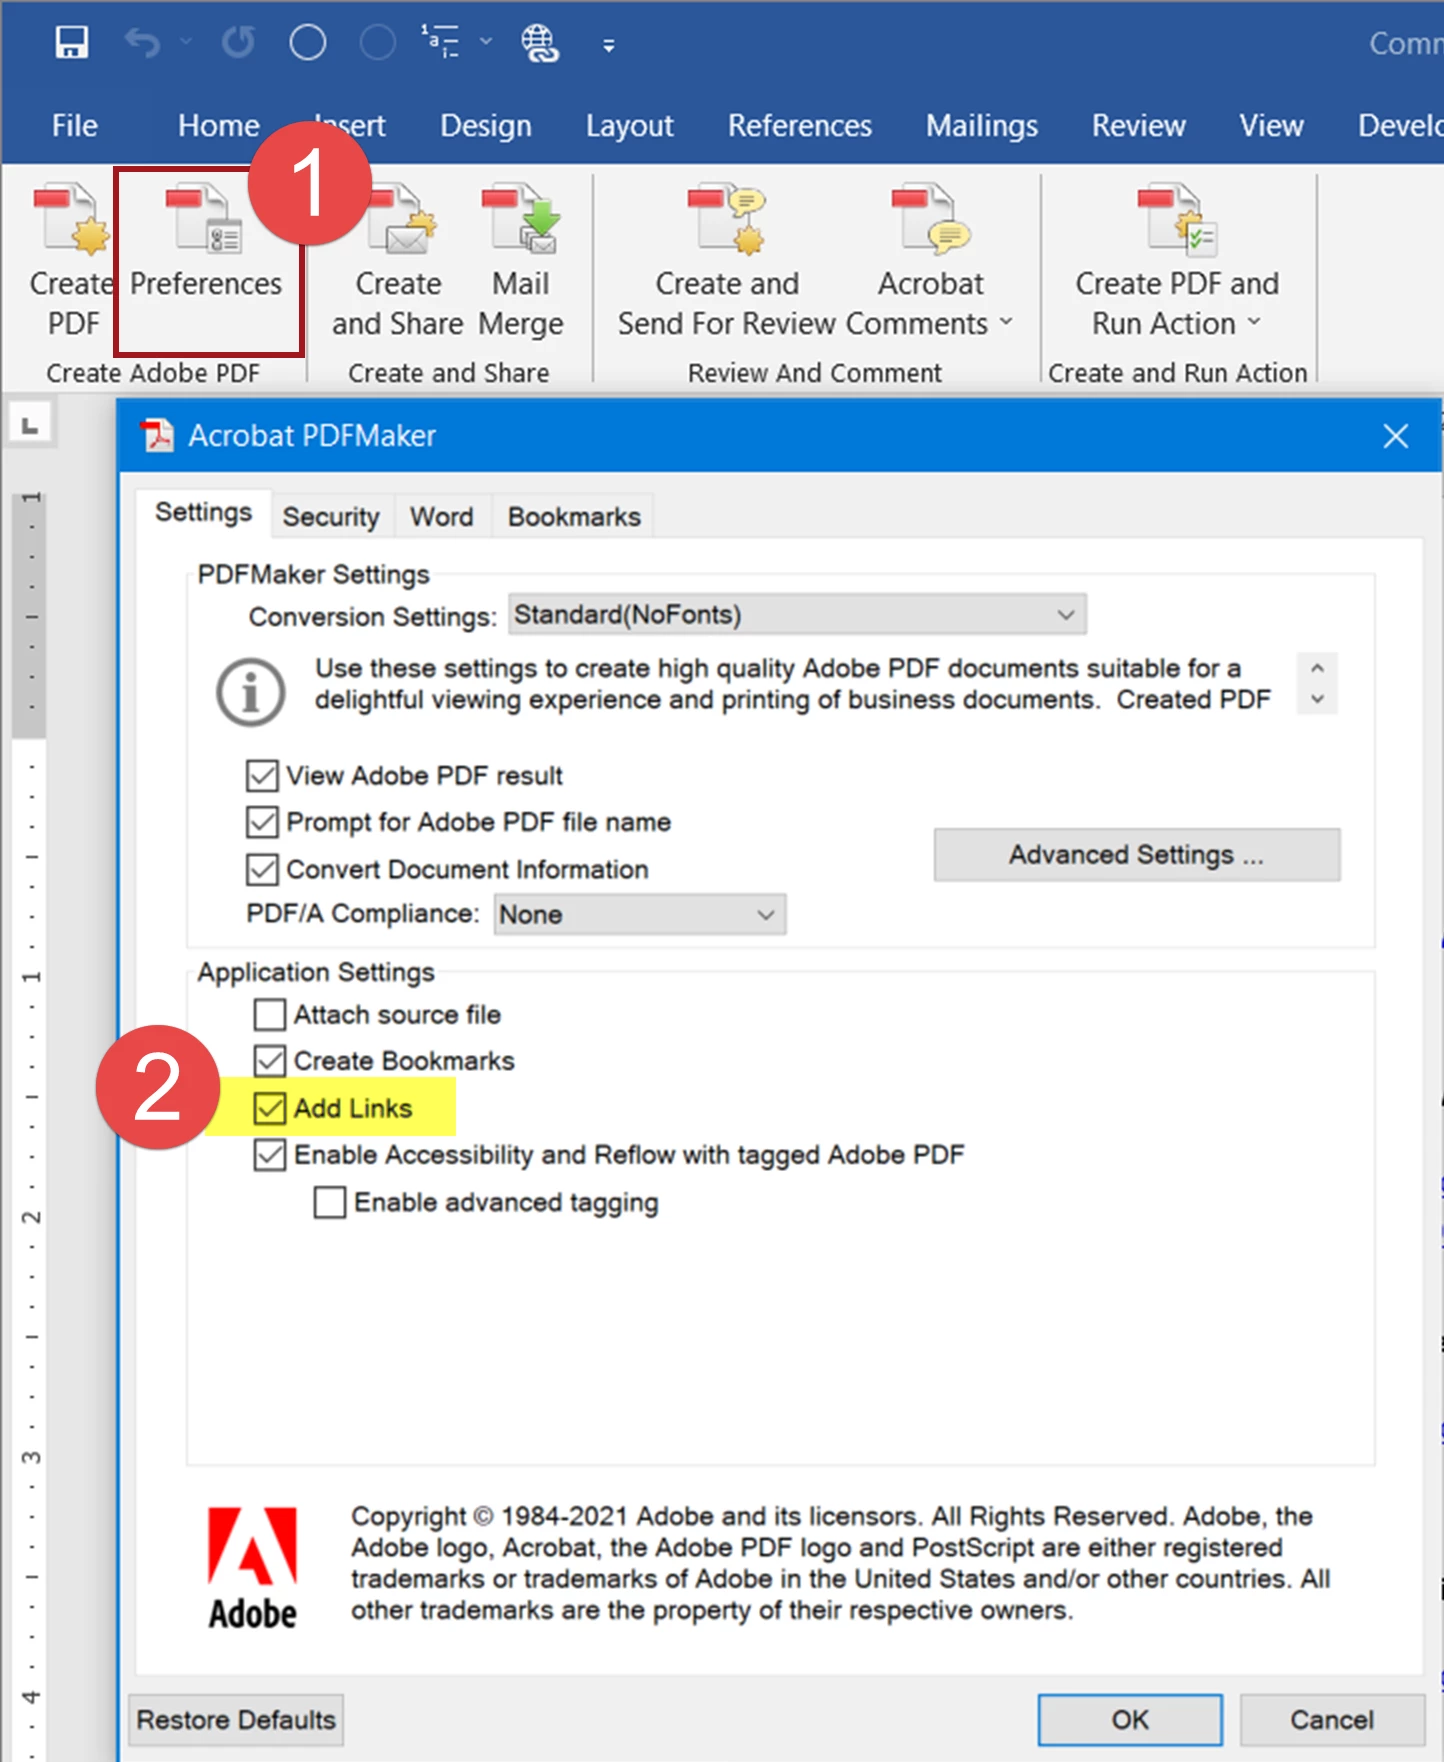Enable advanced tagging checkbox
The image size is (1444, 1762).
pos(330,1202)
